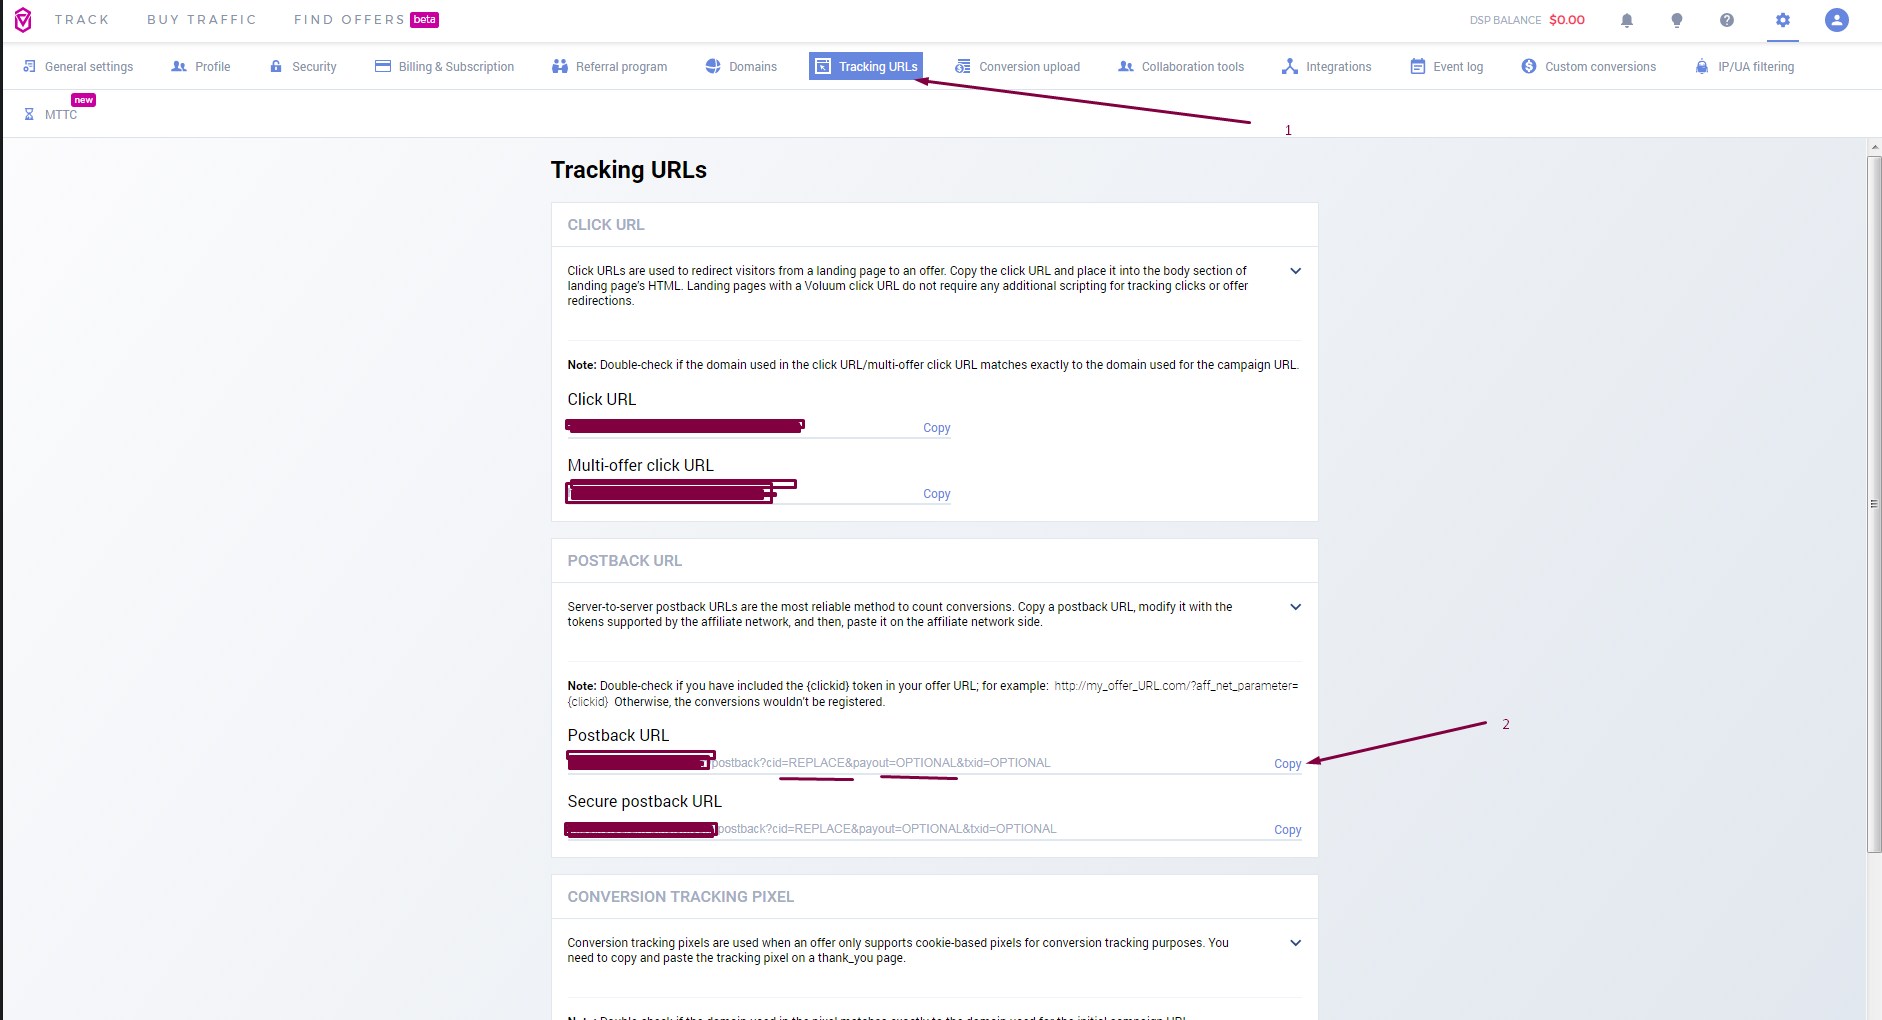1882x1020 pixels.
Task: Copy the Click URL
Action: pyautogui.click(x=936, y=428)
